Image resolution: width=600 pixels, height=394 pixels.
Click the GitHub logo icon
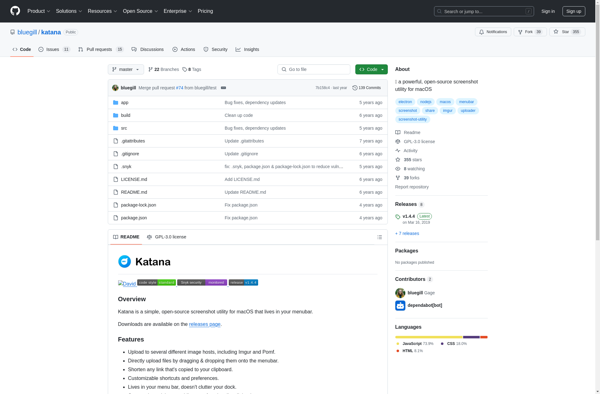[x=15, y=11]
